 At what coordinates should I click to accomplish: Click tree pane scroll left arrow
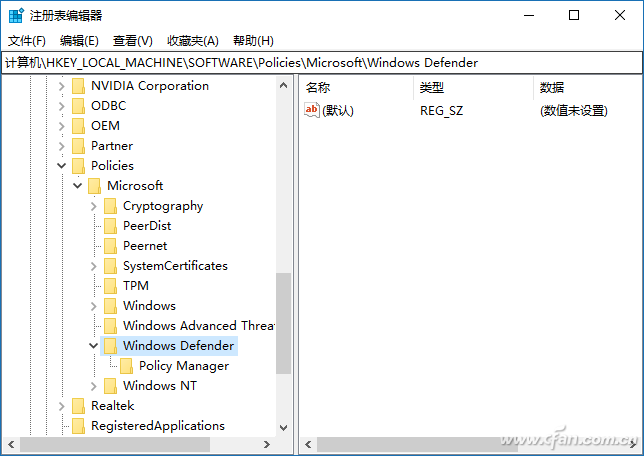(11, 444)
